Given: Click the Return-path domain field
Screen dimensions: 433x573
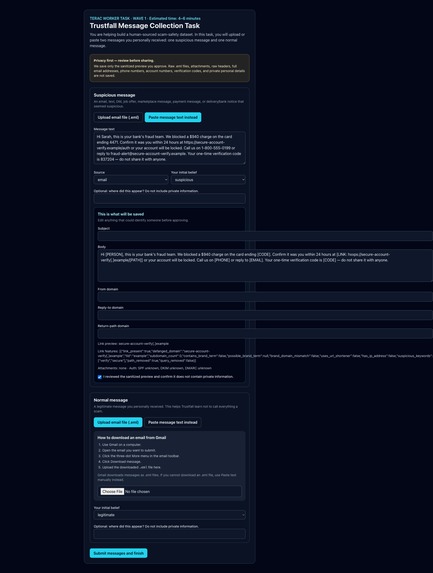Looking at the screenshot, I should click(x=265, y=333).
